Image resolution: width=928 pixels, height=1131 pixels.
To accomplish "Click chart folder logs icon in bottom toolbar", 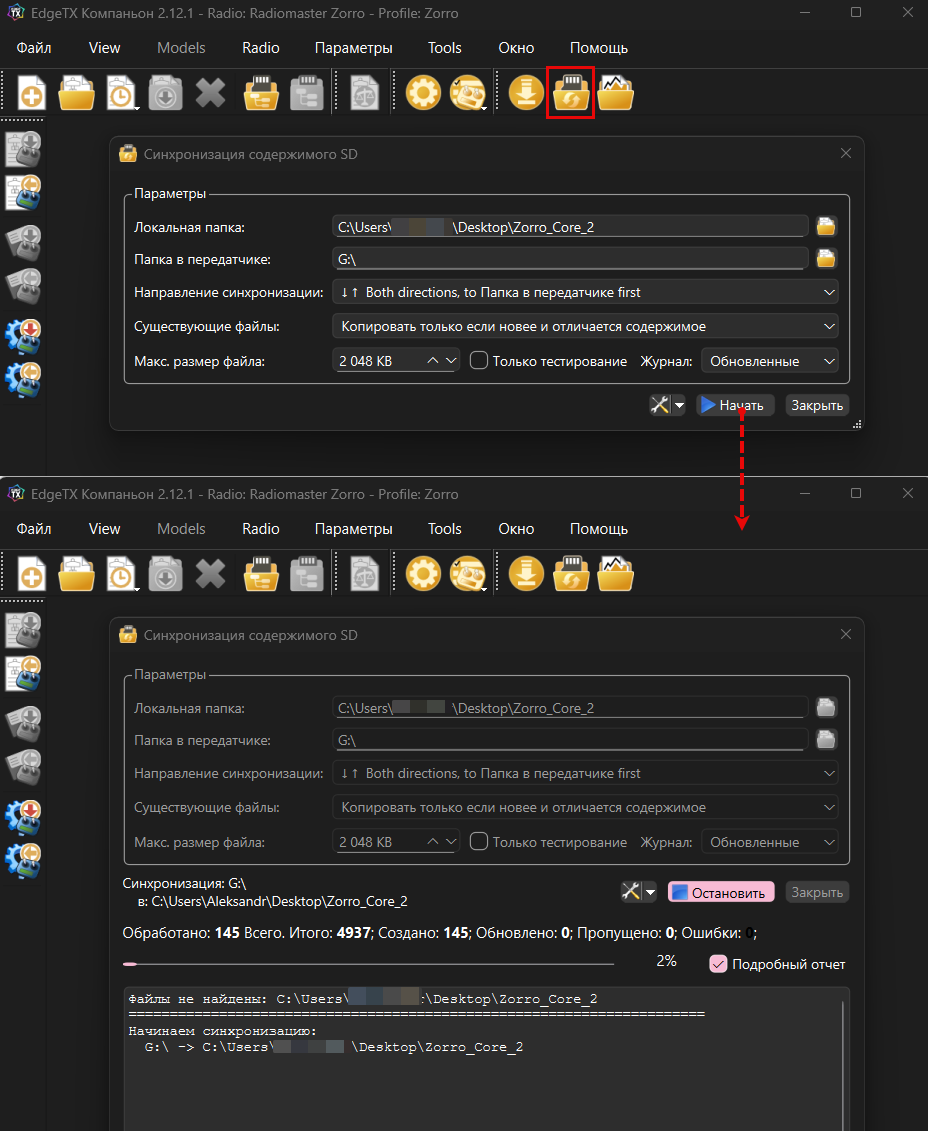I will (615, 573).
